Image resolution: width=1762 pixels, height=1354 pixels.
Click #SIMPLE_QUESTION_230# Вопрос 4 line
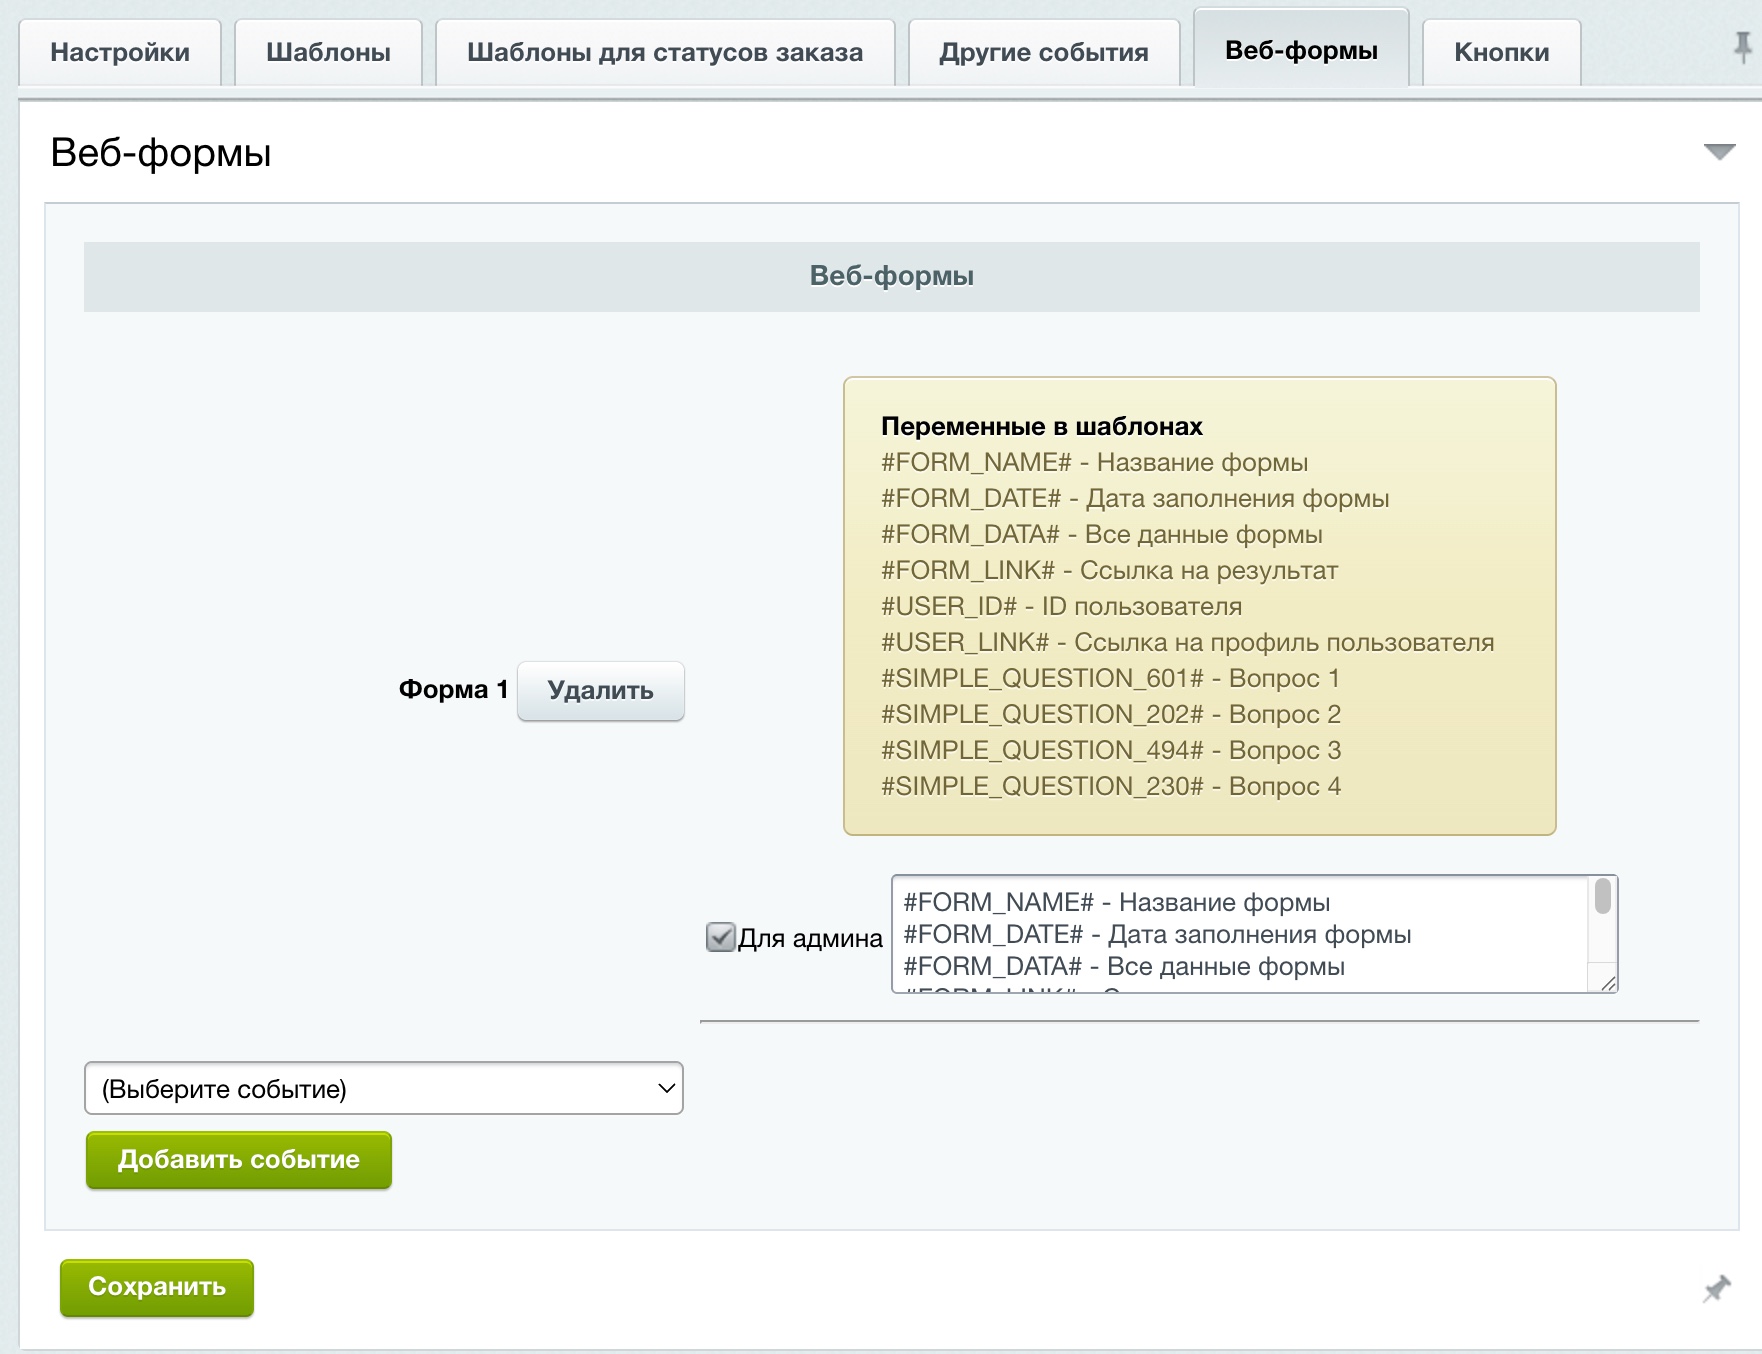point(1111,787)
